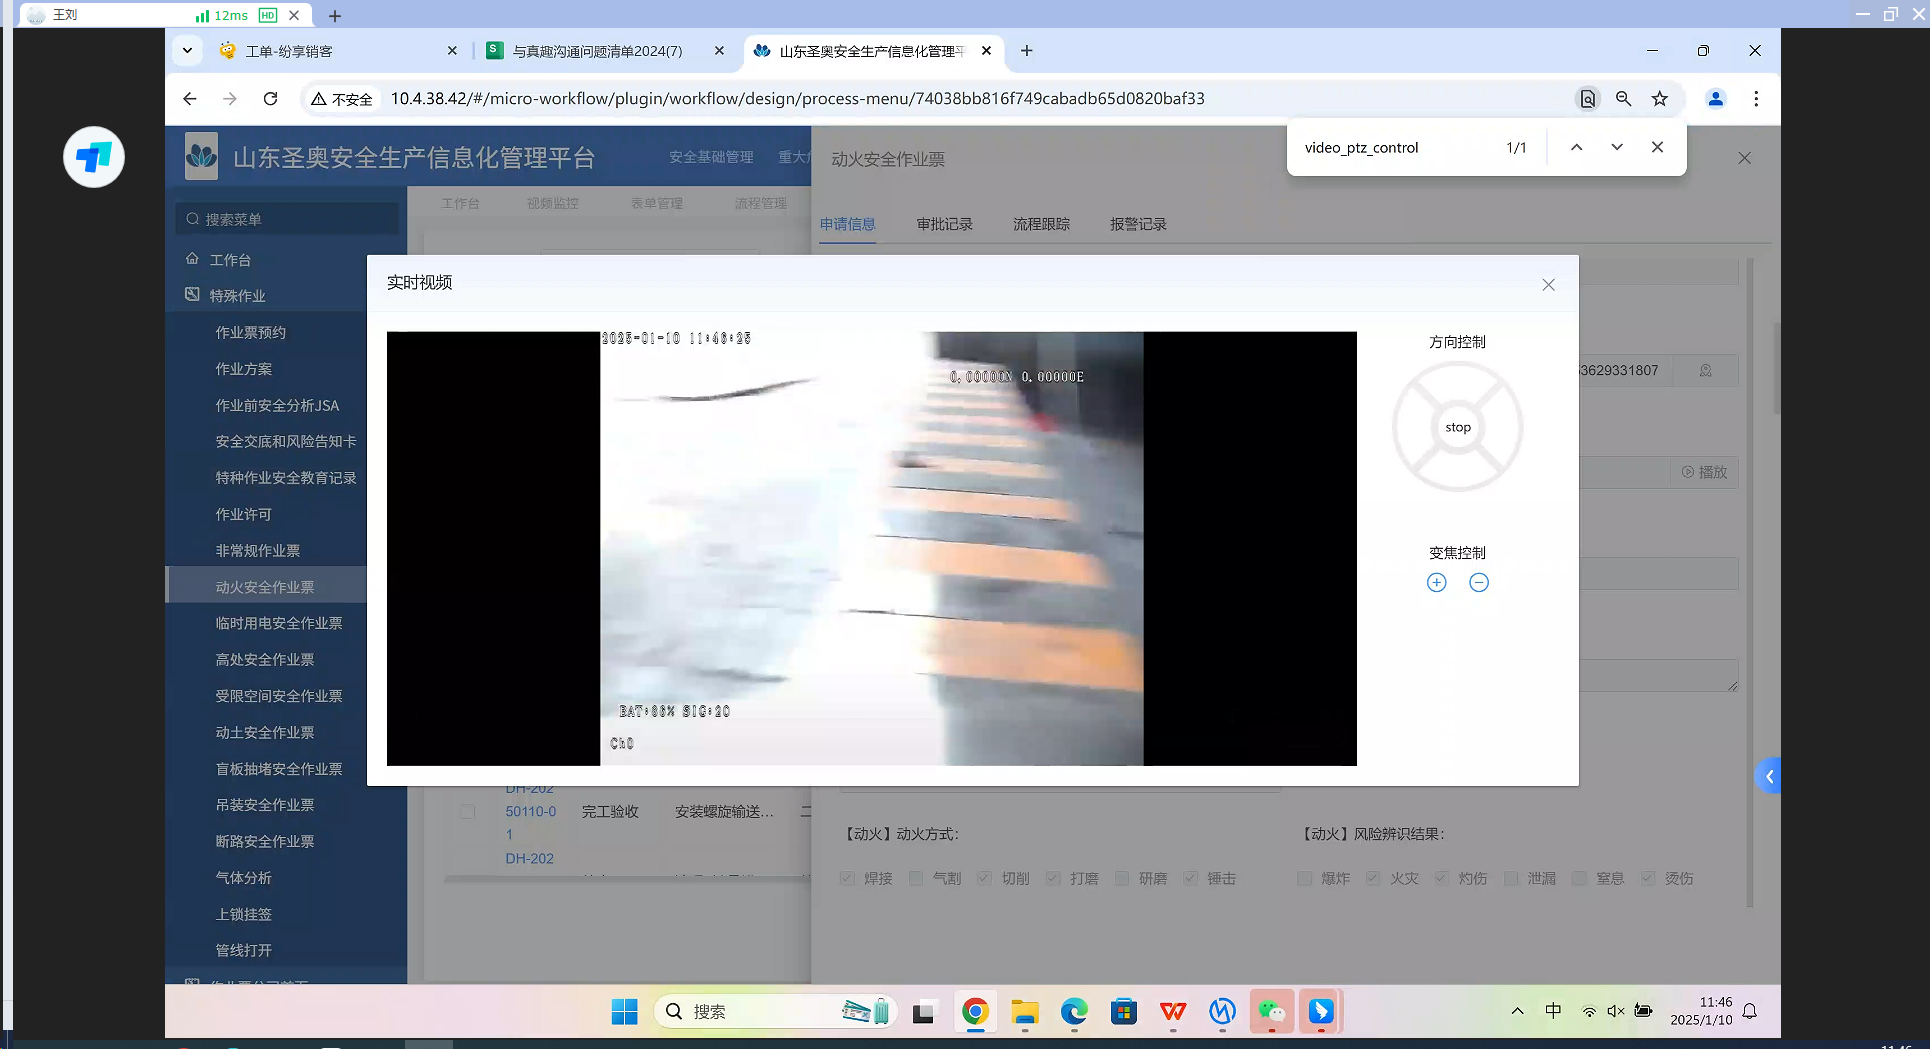Close the 实时视频 dialog
Screen dimensions: 1930x1049
tap(1548, 285)
